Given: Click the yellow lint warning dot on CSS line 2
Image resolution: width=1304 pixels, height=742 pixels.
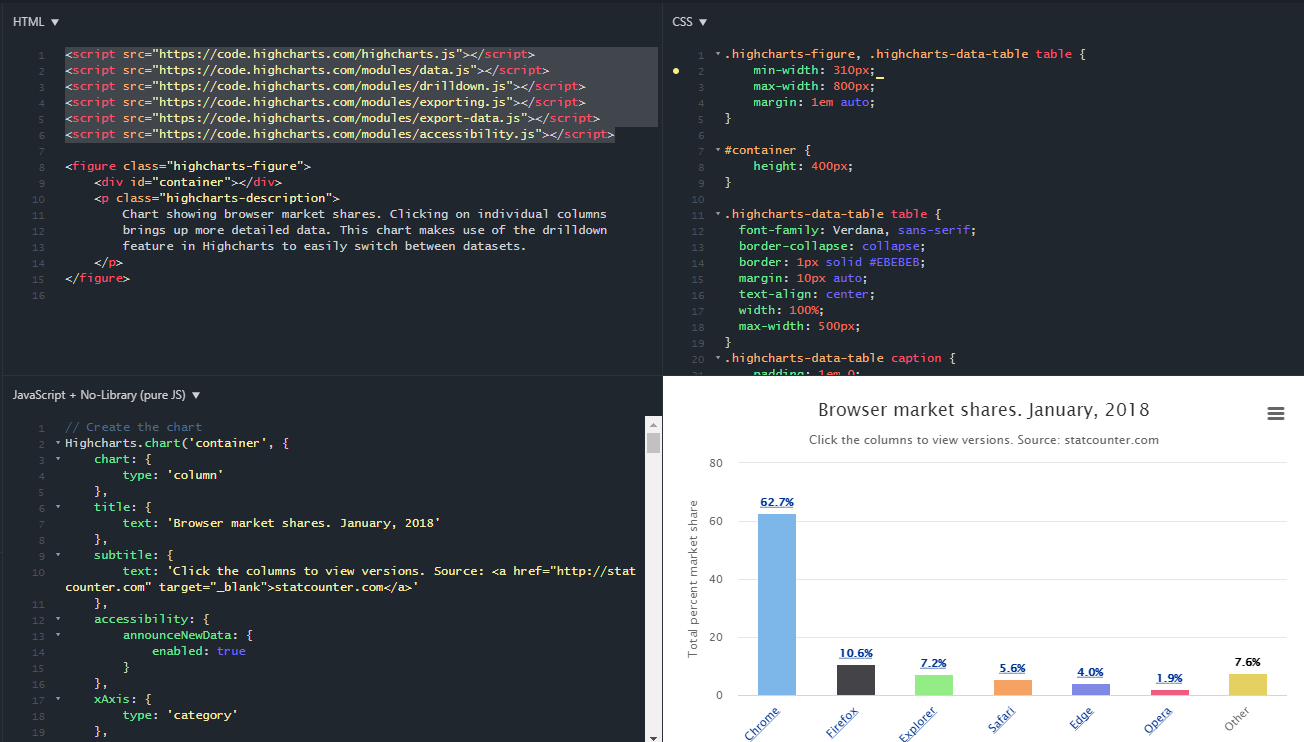Looking at the screenshot, I should [676, 71].
